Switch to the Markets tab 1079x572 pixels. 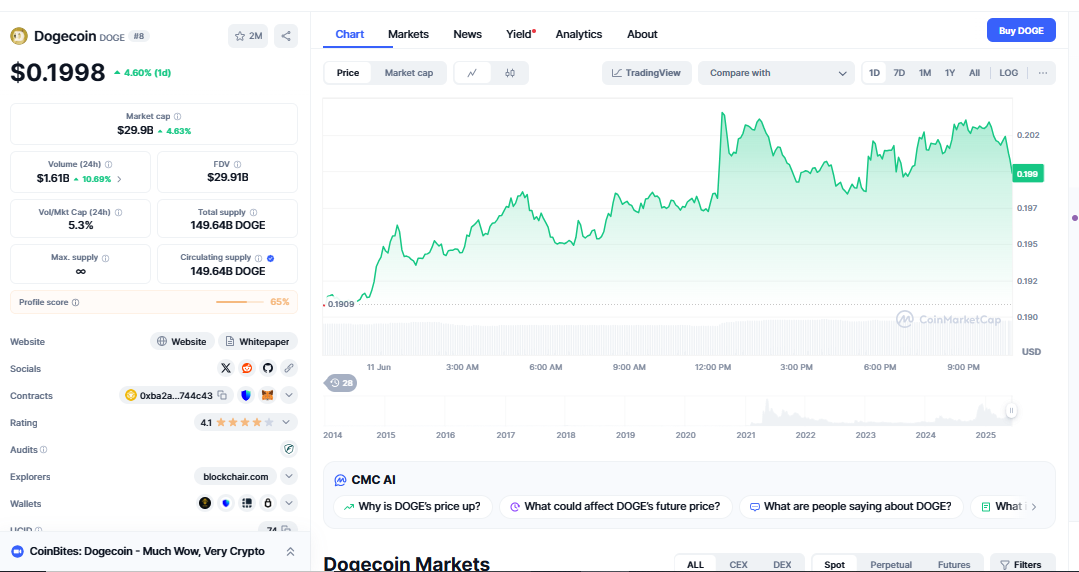(408, 34)
